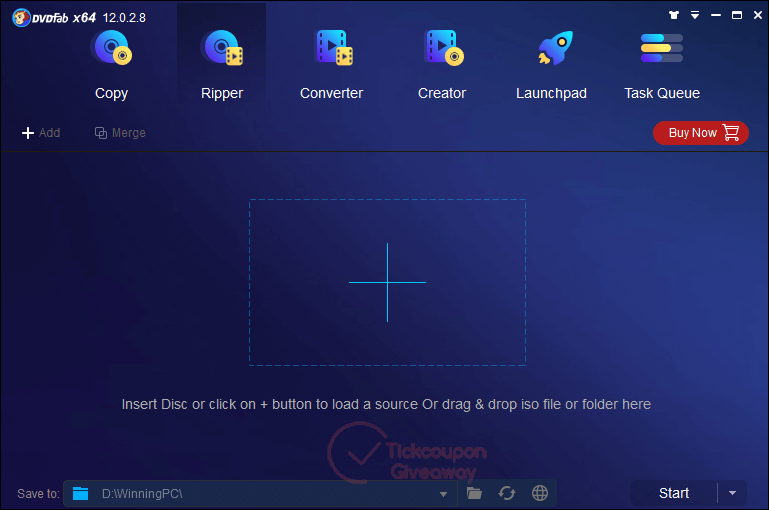The image size is (769, 510).
Task: Click the globe online icon
Action: [540, 493]
